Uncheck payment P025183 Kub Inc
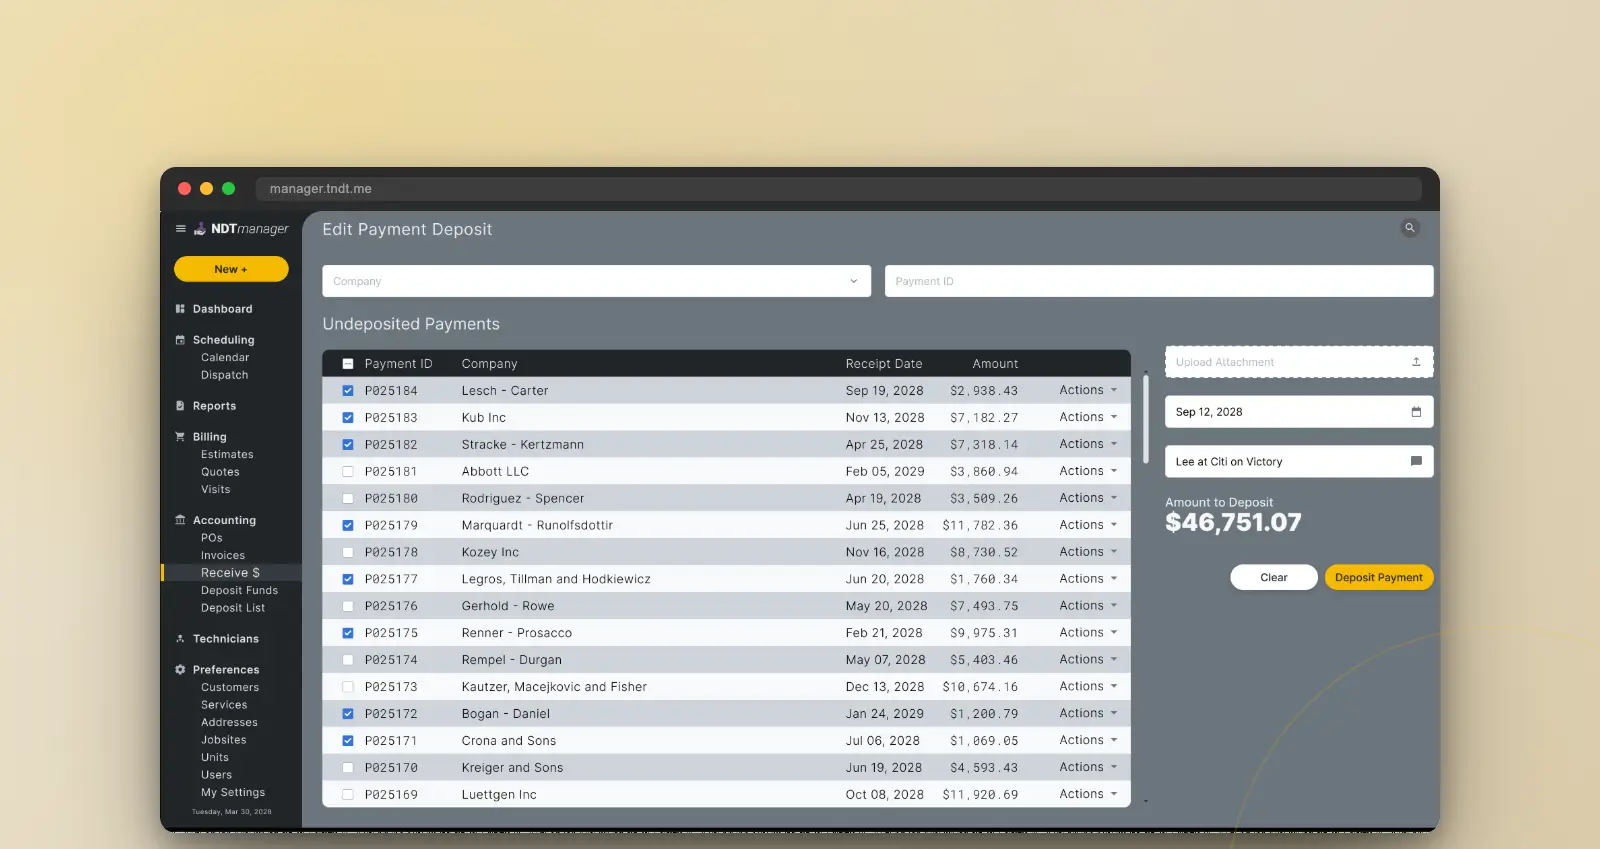Image resolution: width=1600 pixels, height=849 pixels. click(x=348, y=418)
